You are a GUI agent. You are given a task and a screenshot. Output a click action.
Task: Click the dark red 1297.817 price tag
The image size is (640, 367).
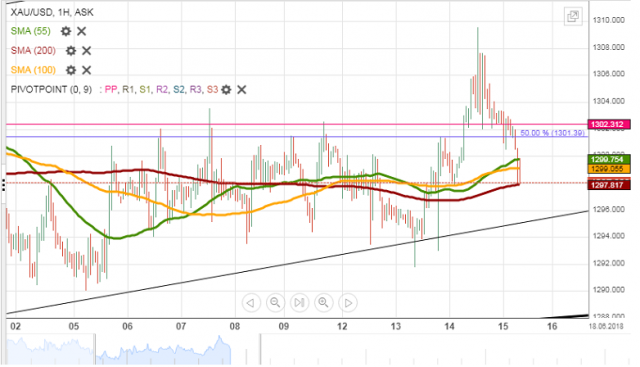click(x=608, y=185)
